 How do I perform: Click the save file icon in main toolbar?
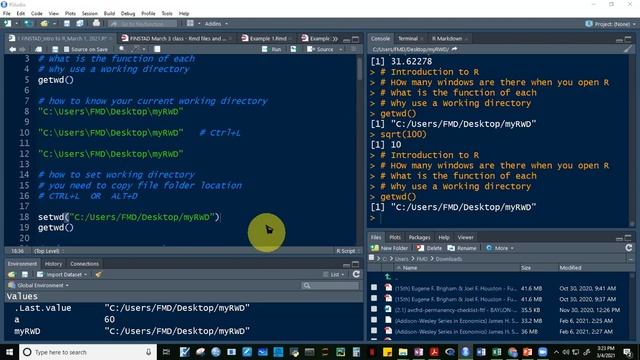click(67, 24)
